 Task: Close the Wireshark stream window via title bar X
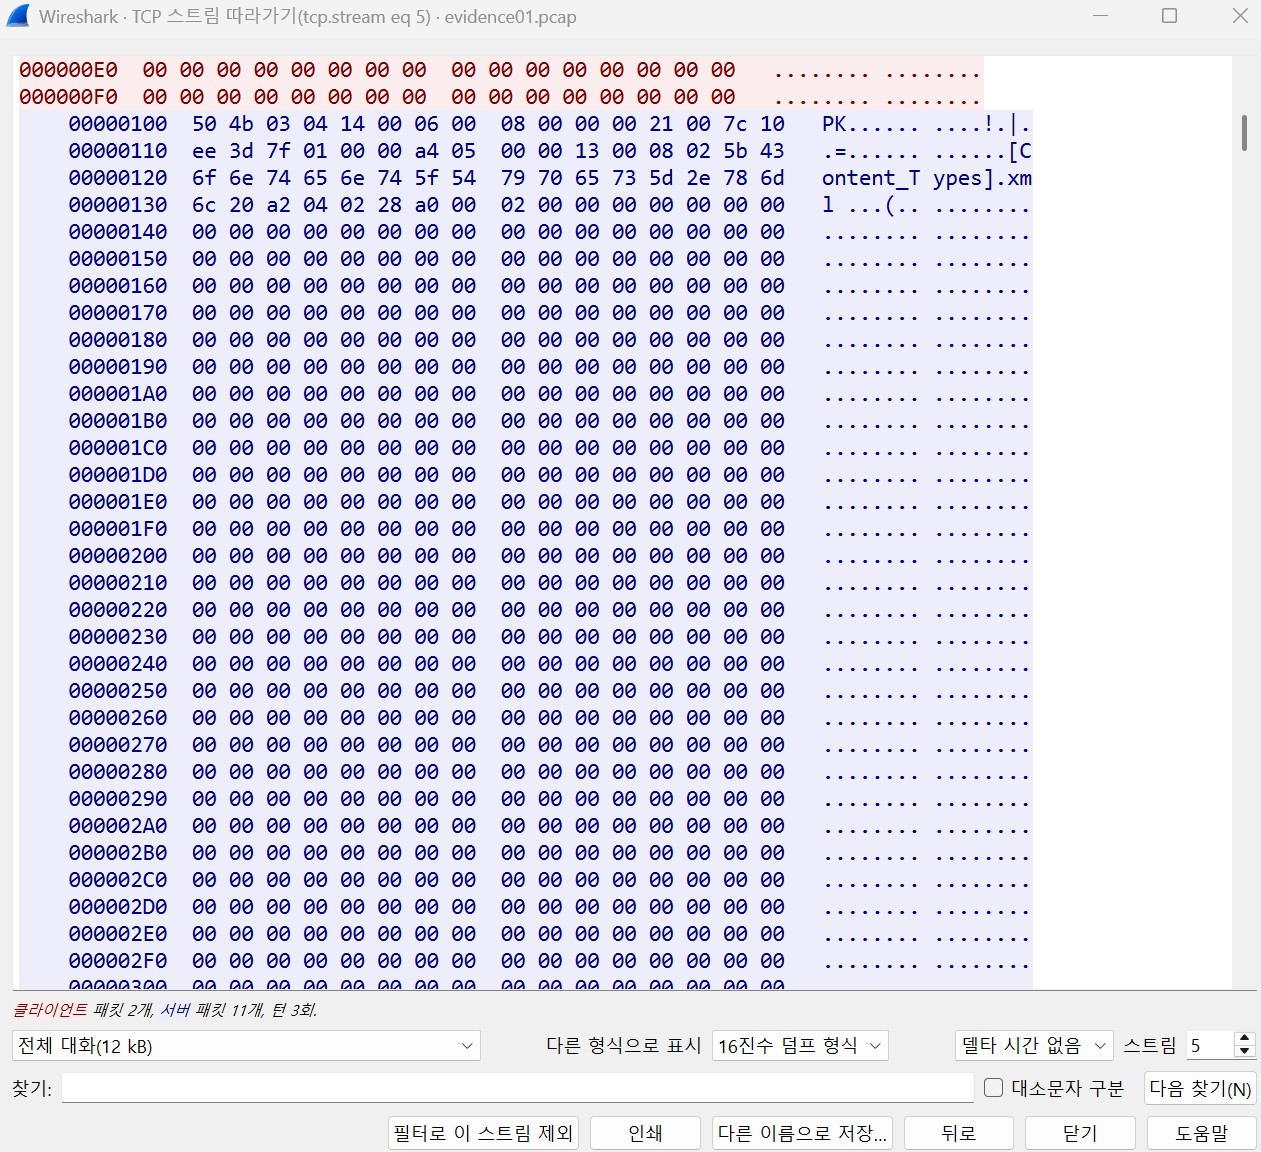coord(1239,16)
